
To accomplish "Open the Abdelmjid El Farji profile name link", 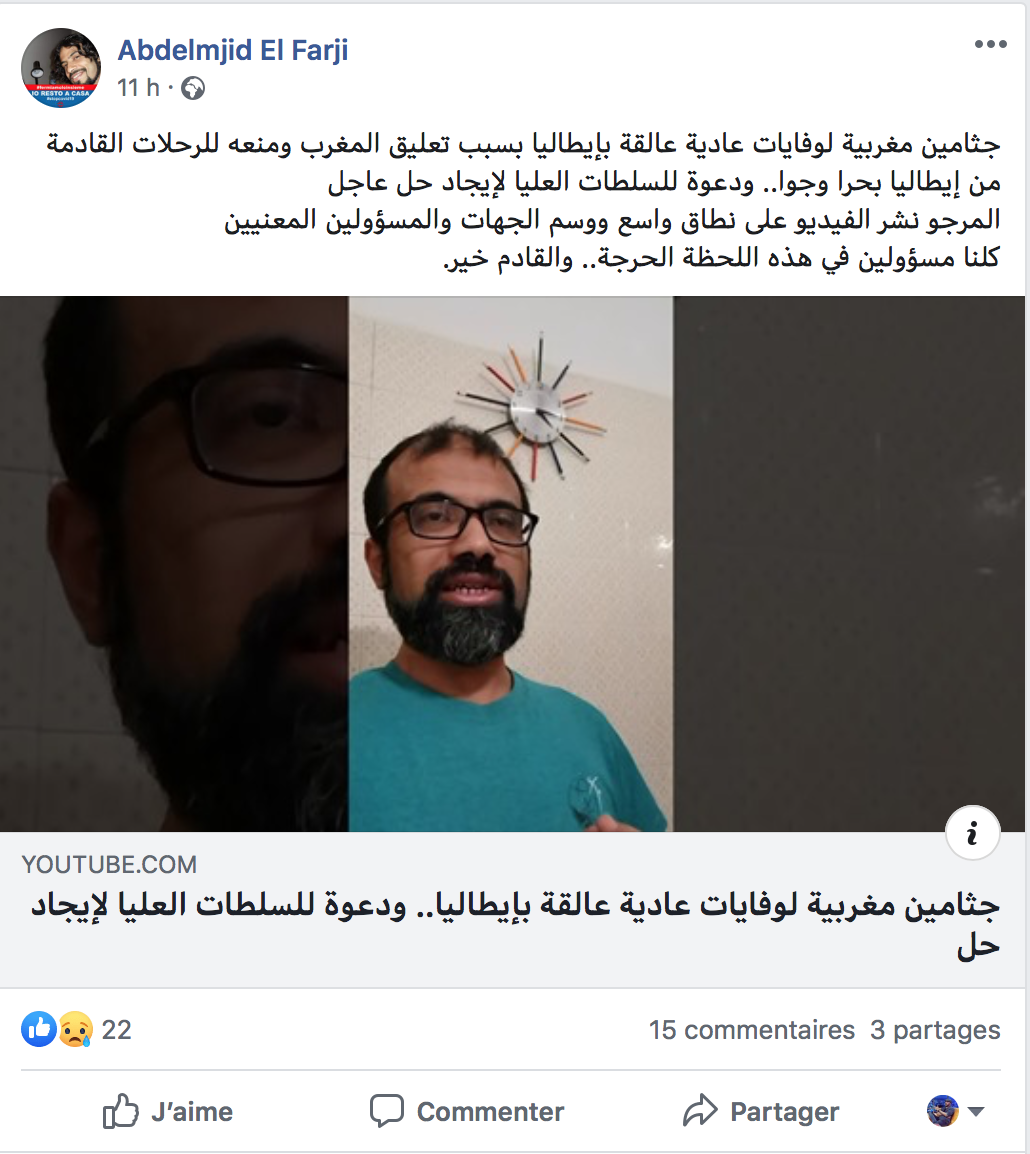I will [x=232, y=50].
